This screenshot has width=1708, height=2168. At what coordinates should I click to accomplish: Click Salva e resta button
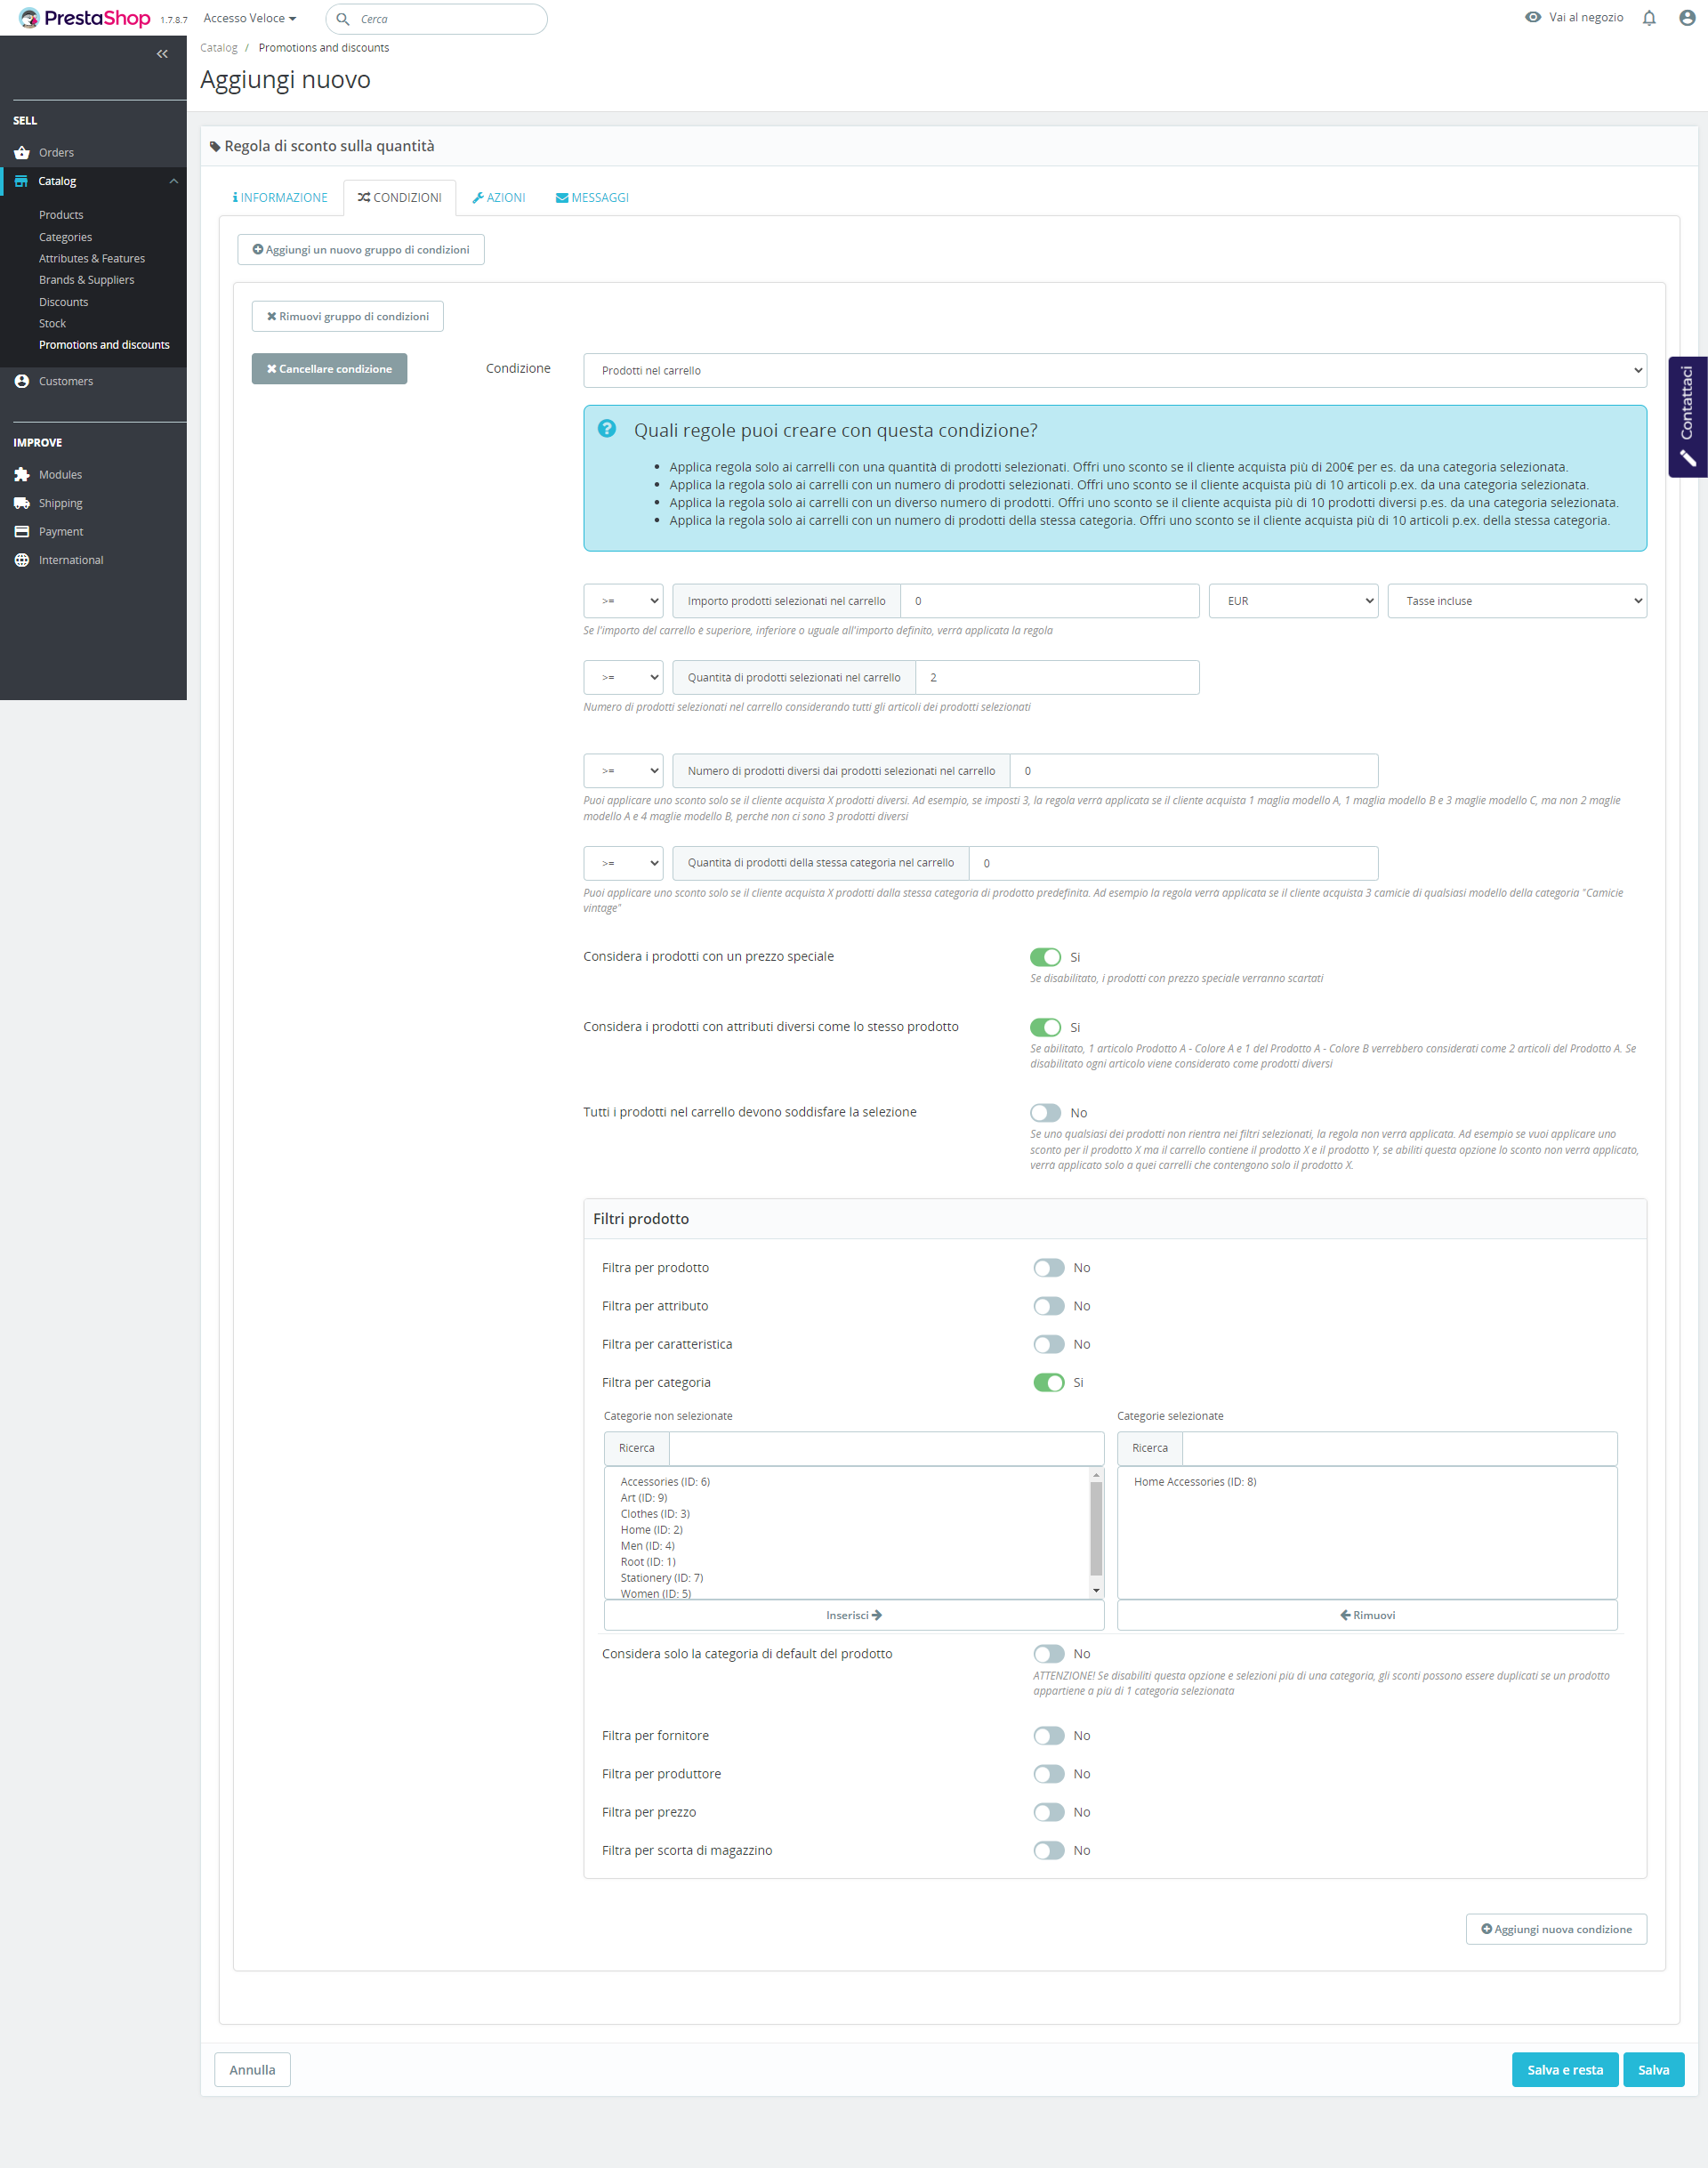(x=1564, y=2070)
